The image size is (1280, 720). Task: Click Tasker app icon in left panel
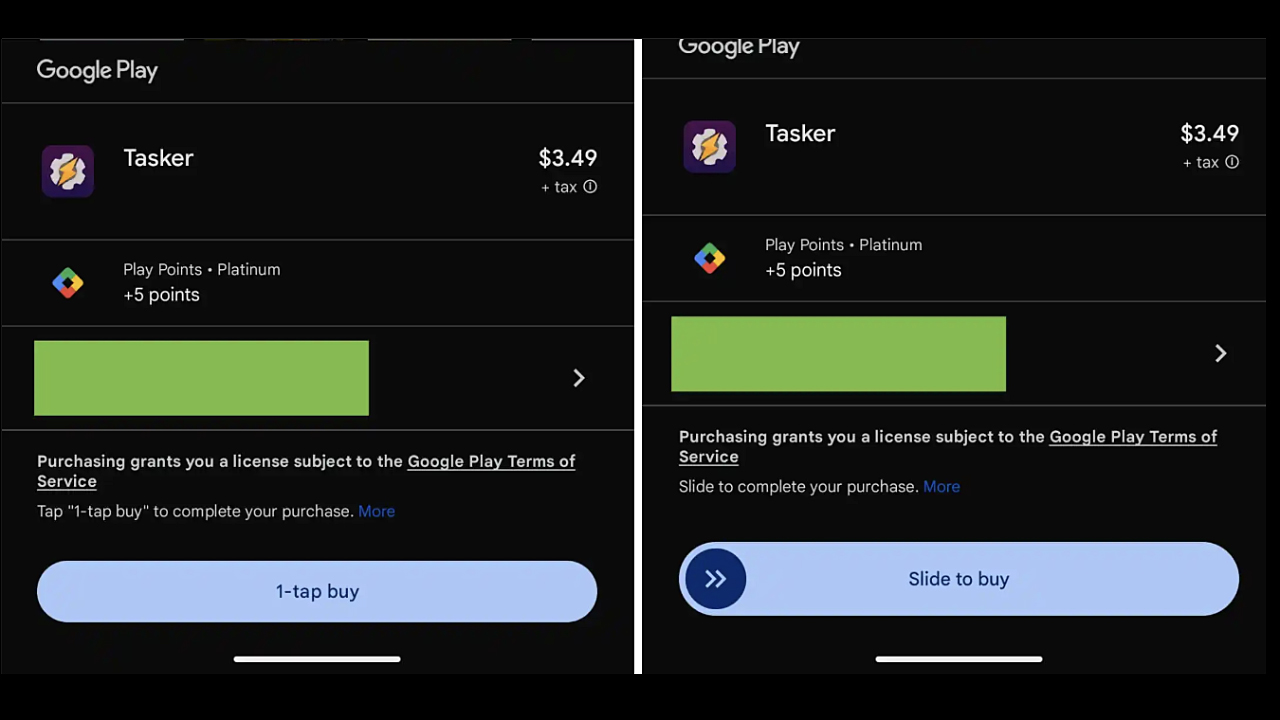point(68,171)
